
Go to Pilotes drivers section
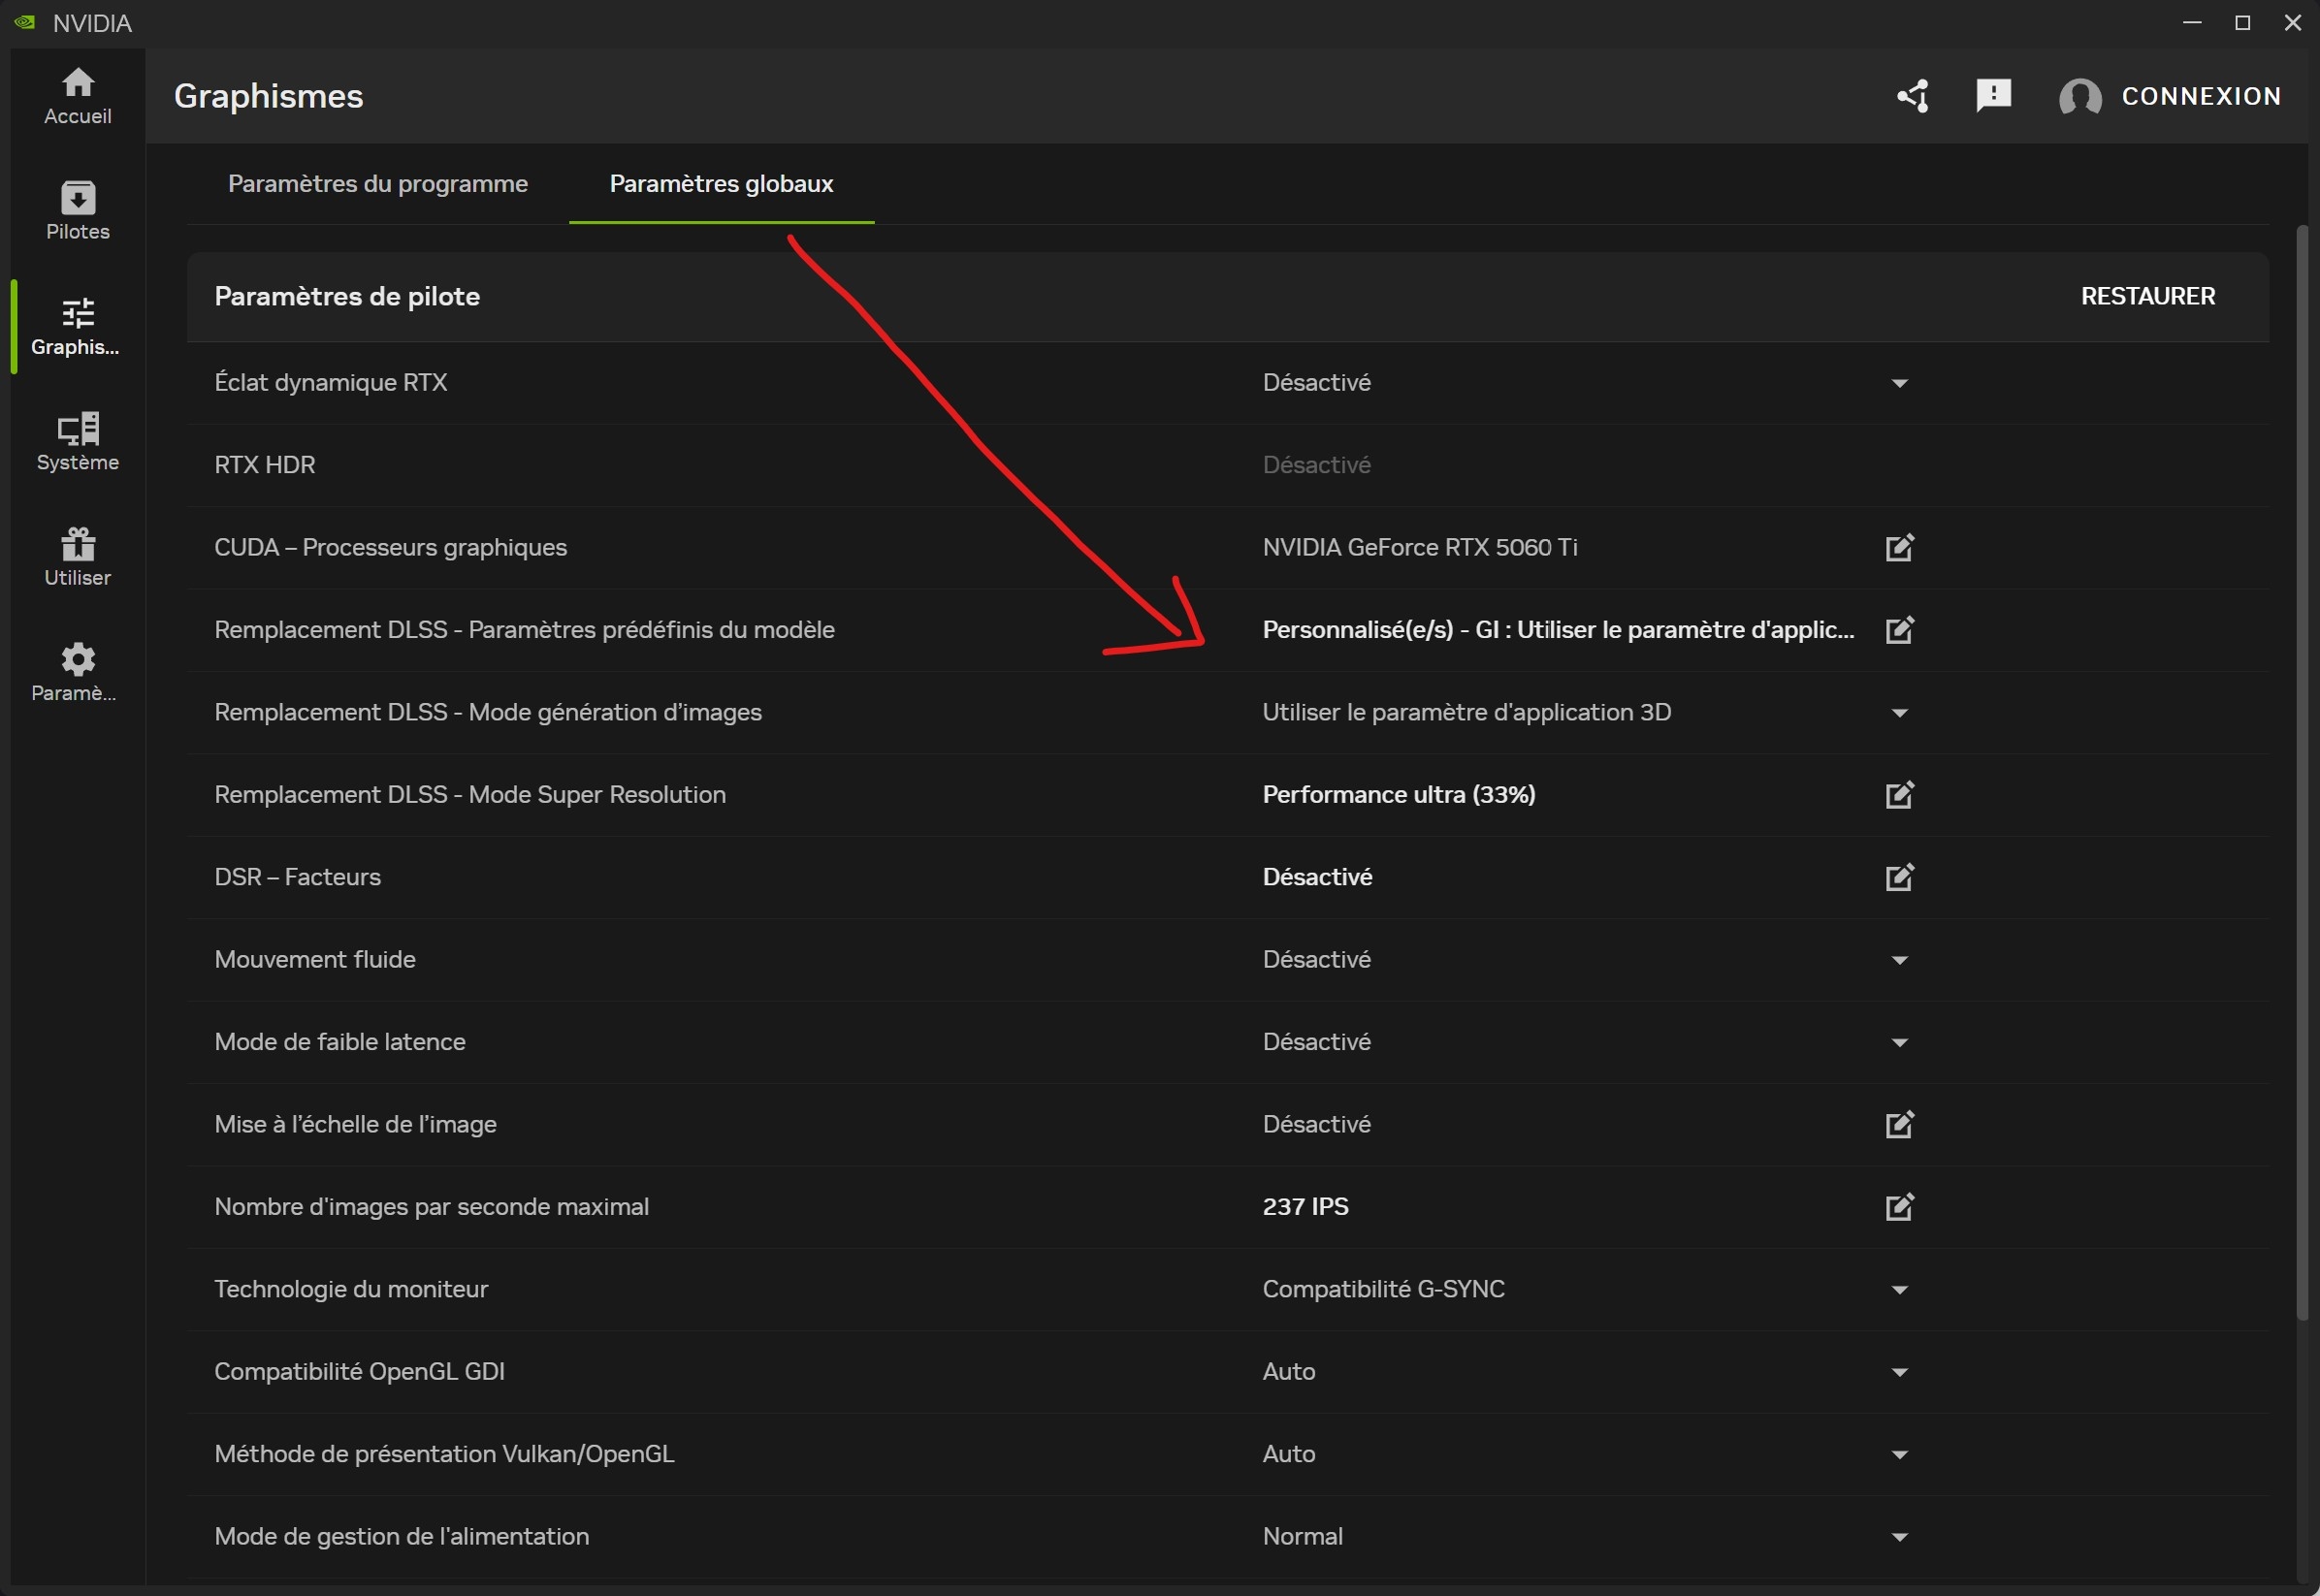tap(78, 211)
